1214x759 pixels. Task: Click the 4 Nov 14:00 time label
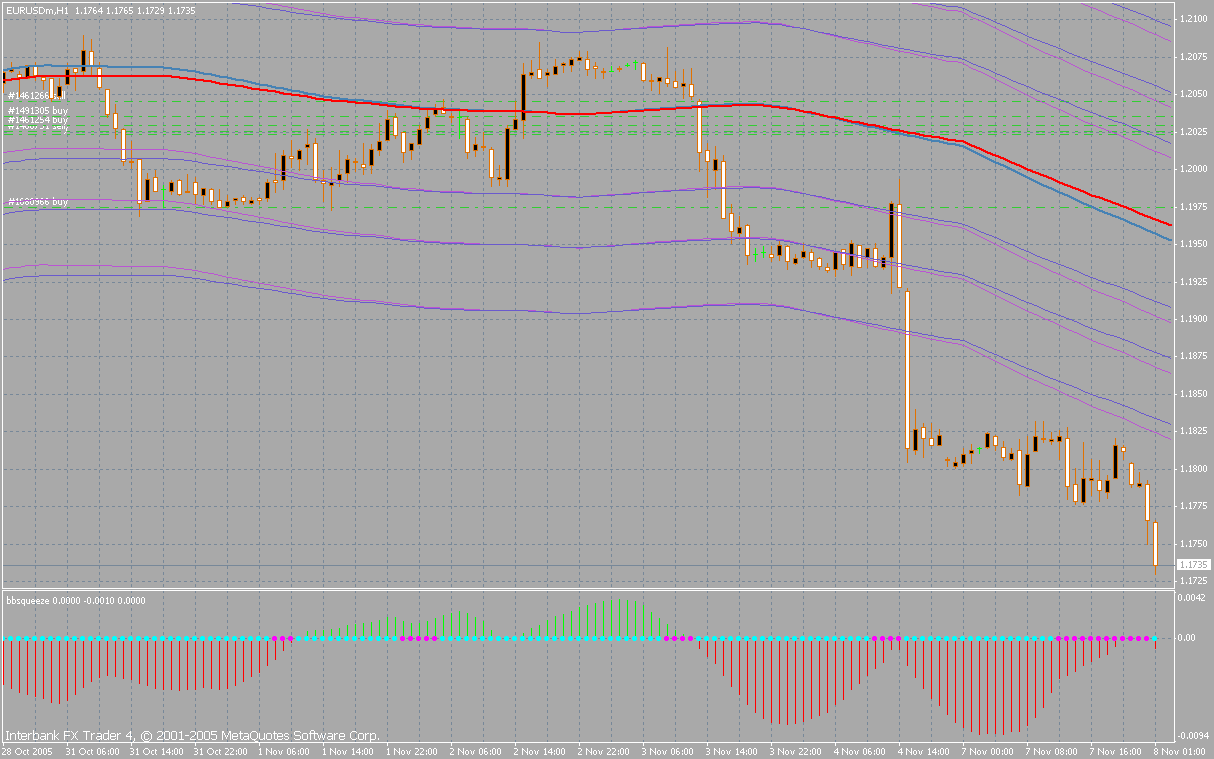(925, 751)
